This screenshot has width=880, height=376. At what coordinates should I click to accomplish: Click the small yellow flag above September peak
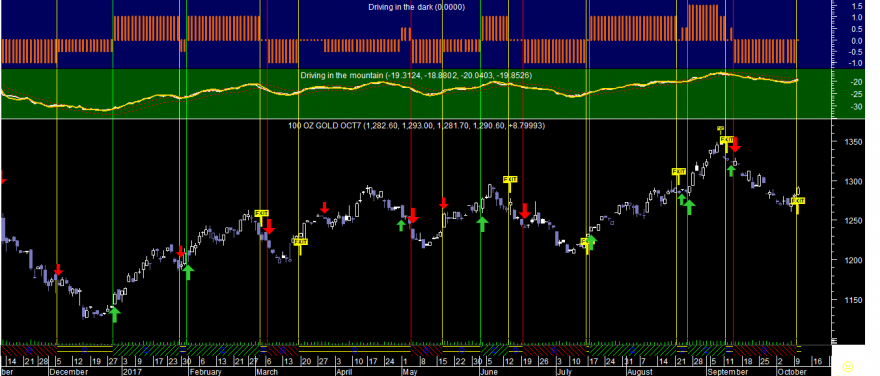click(x=721, y=129)
